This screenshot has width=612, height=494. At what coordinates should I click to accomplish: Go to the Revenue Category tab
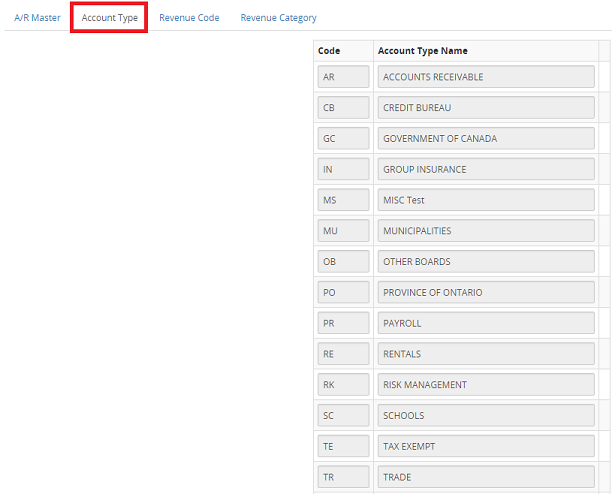pyautogui.click(x=278, y=18)
